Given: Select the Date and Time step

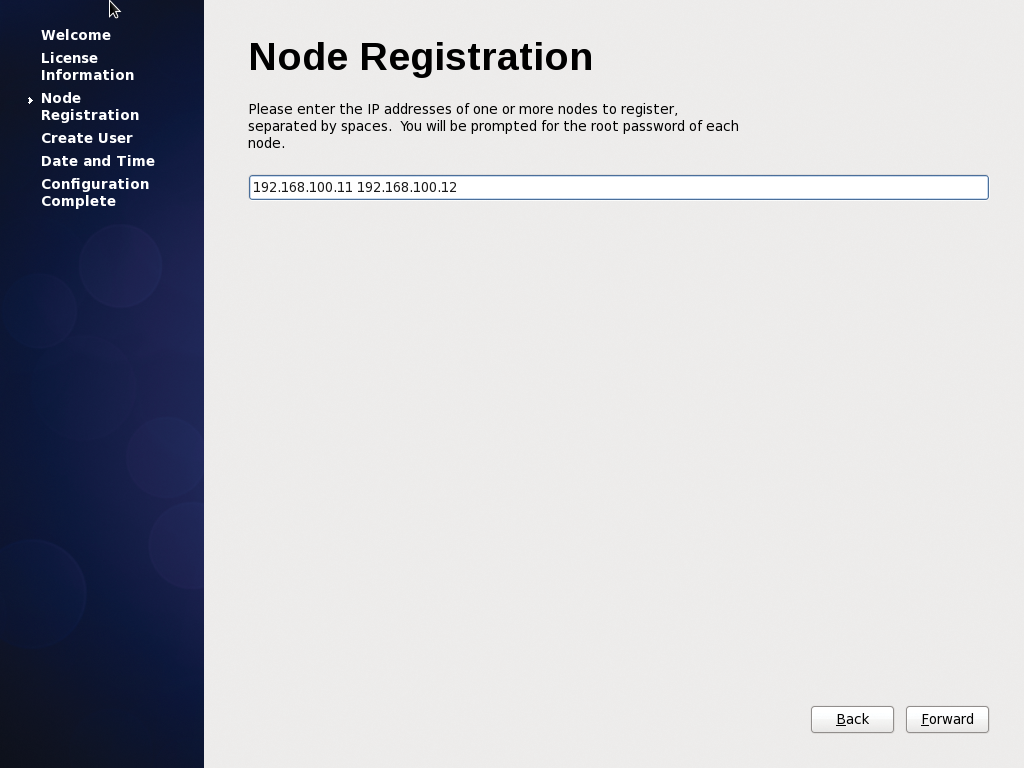Looking at the screenshot, I should (x=97, y=161).
